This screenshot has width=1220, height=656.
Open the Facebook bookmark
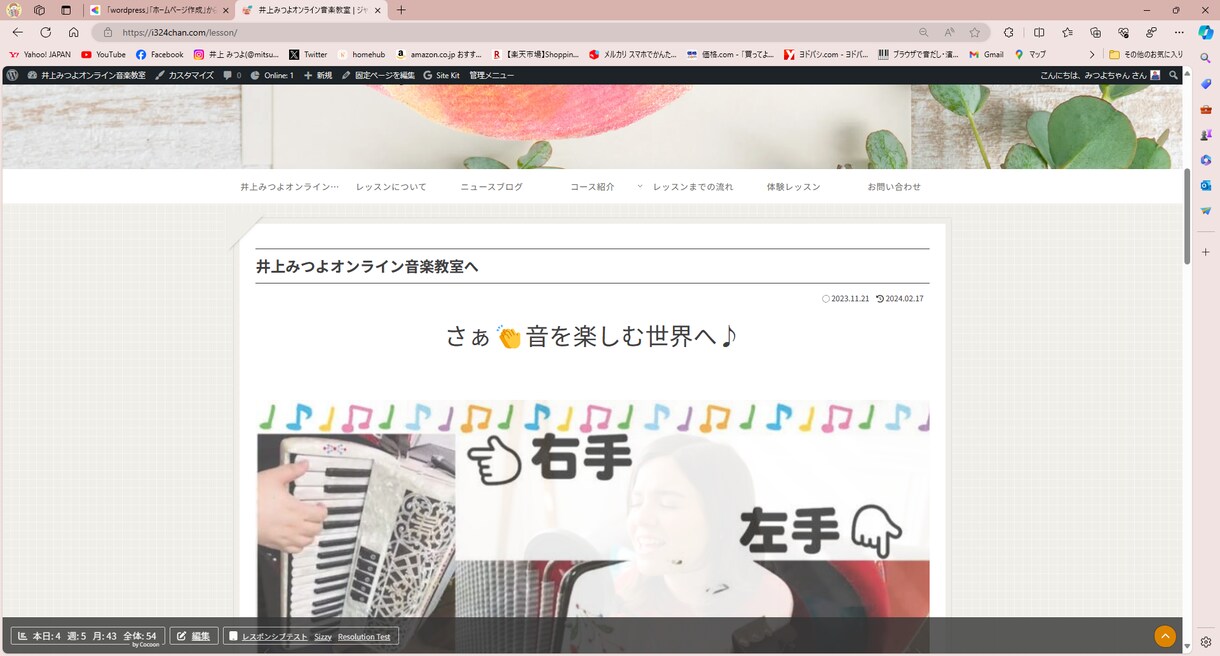pyautogui.click(x=160, y=54)
